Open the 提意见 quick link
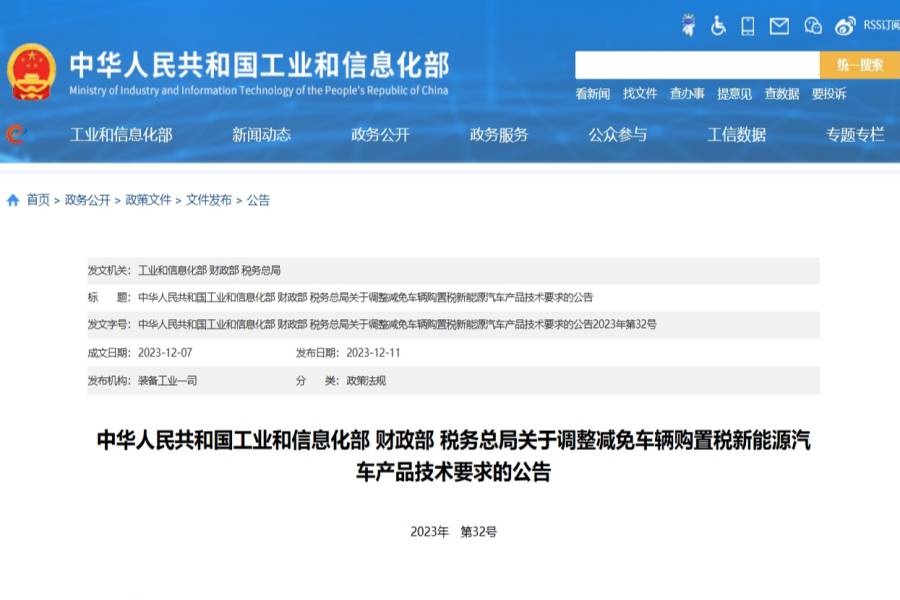 (734, 94)
